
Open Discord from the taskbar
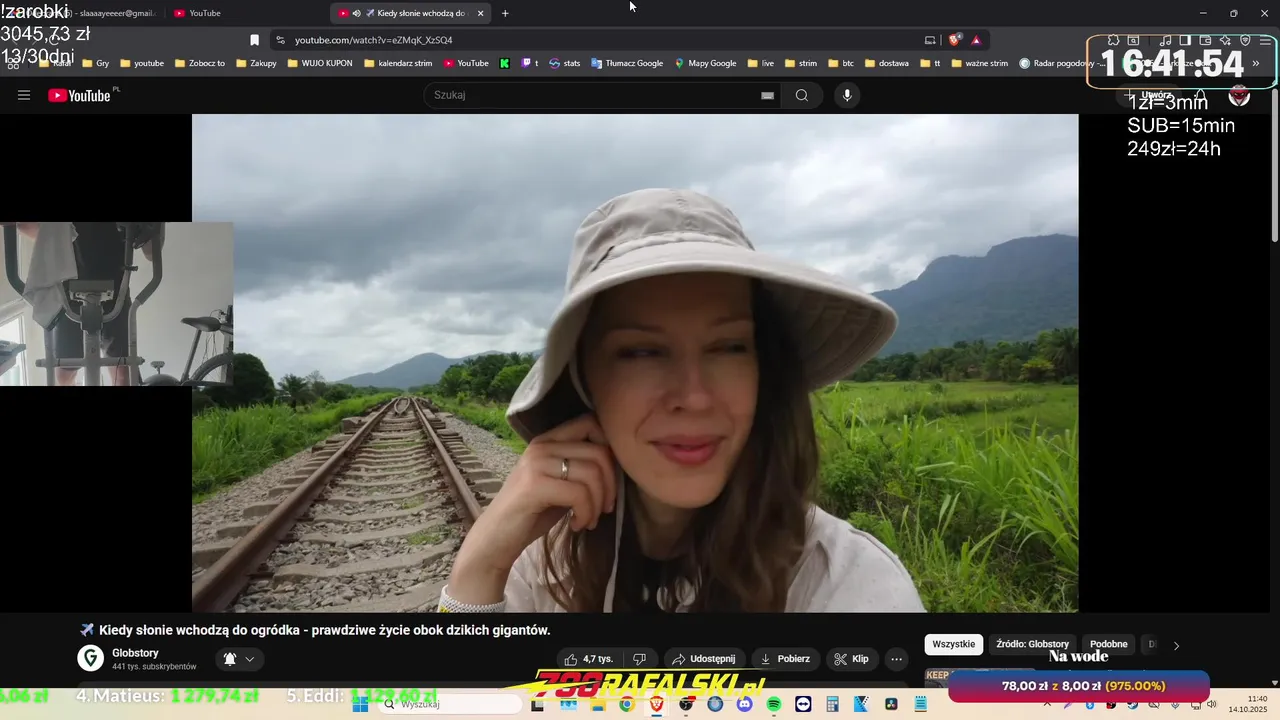[x=744, y=704]
